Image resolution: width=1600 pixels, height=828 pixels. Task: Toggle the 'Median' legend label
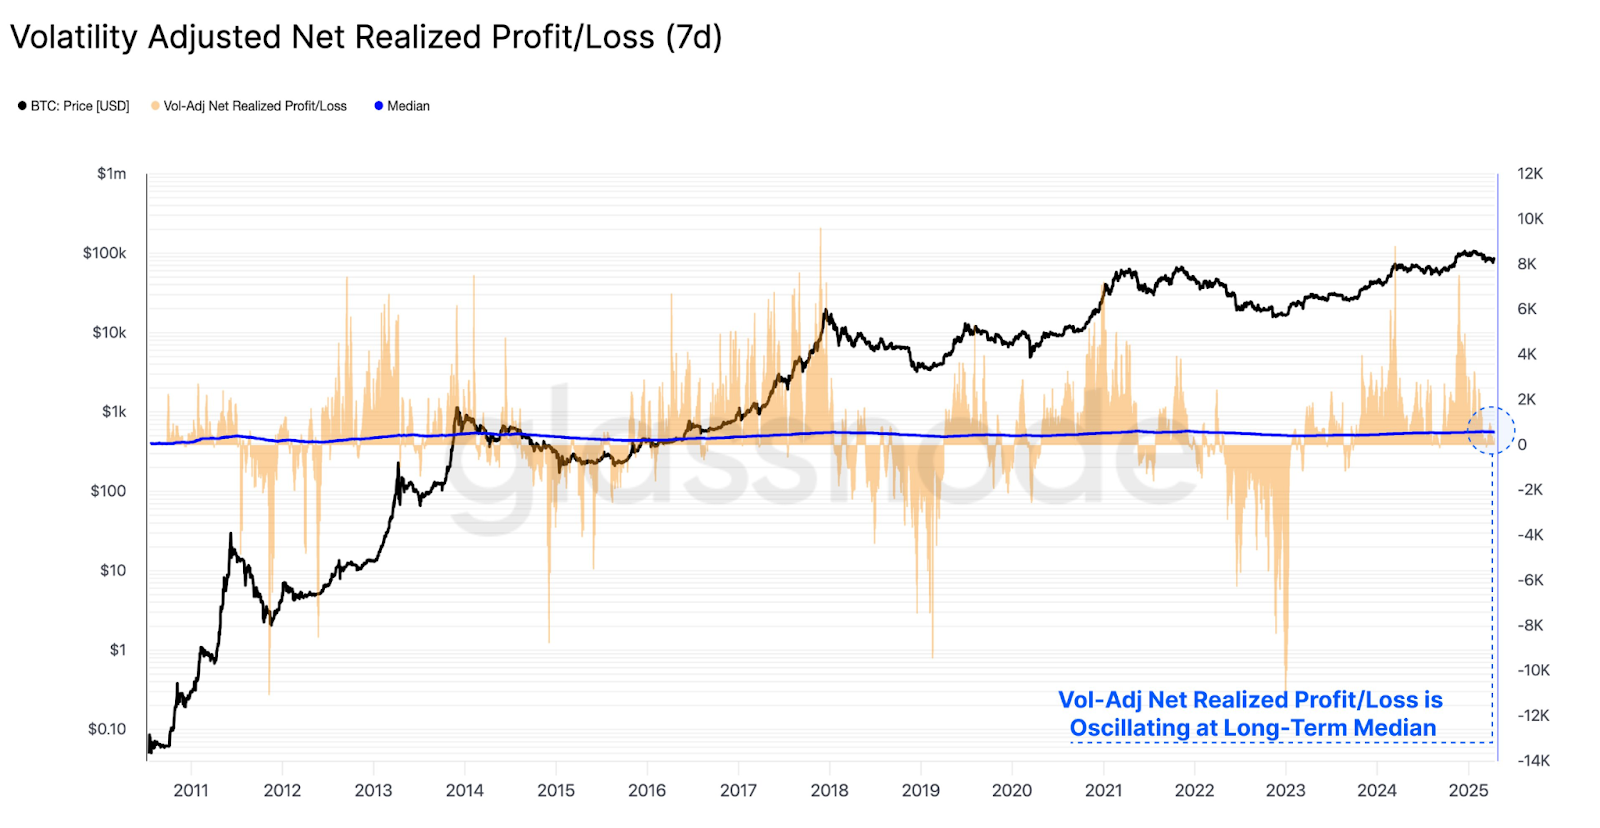coord(408,106)
